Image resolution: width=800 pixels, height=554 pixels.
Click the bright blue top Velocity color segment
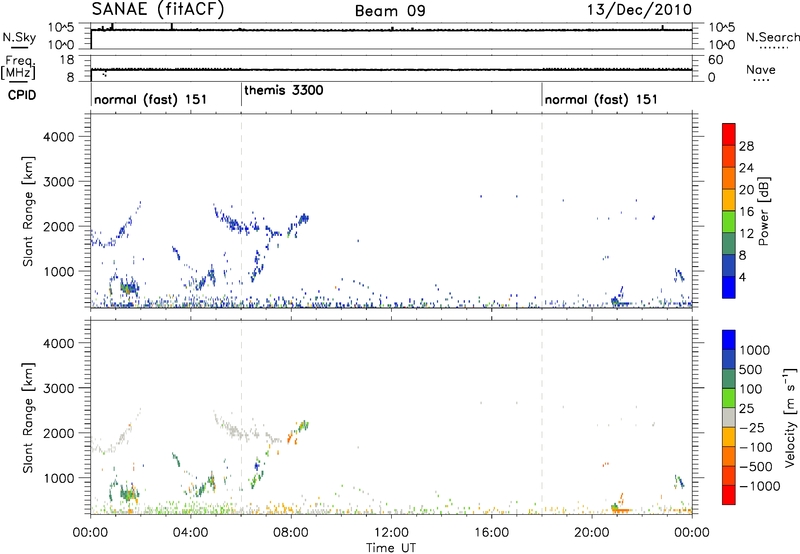729,339
